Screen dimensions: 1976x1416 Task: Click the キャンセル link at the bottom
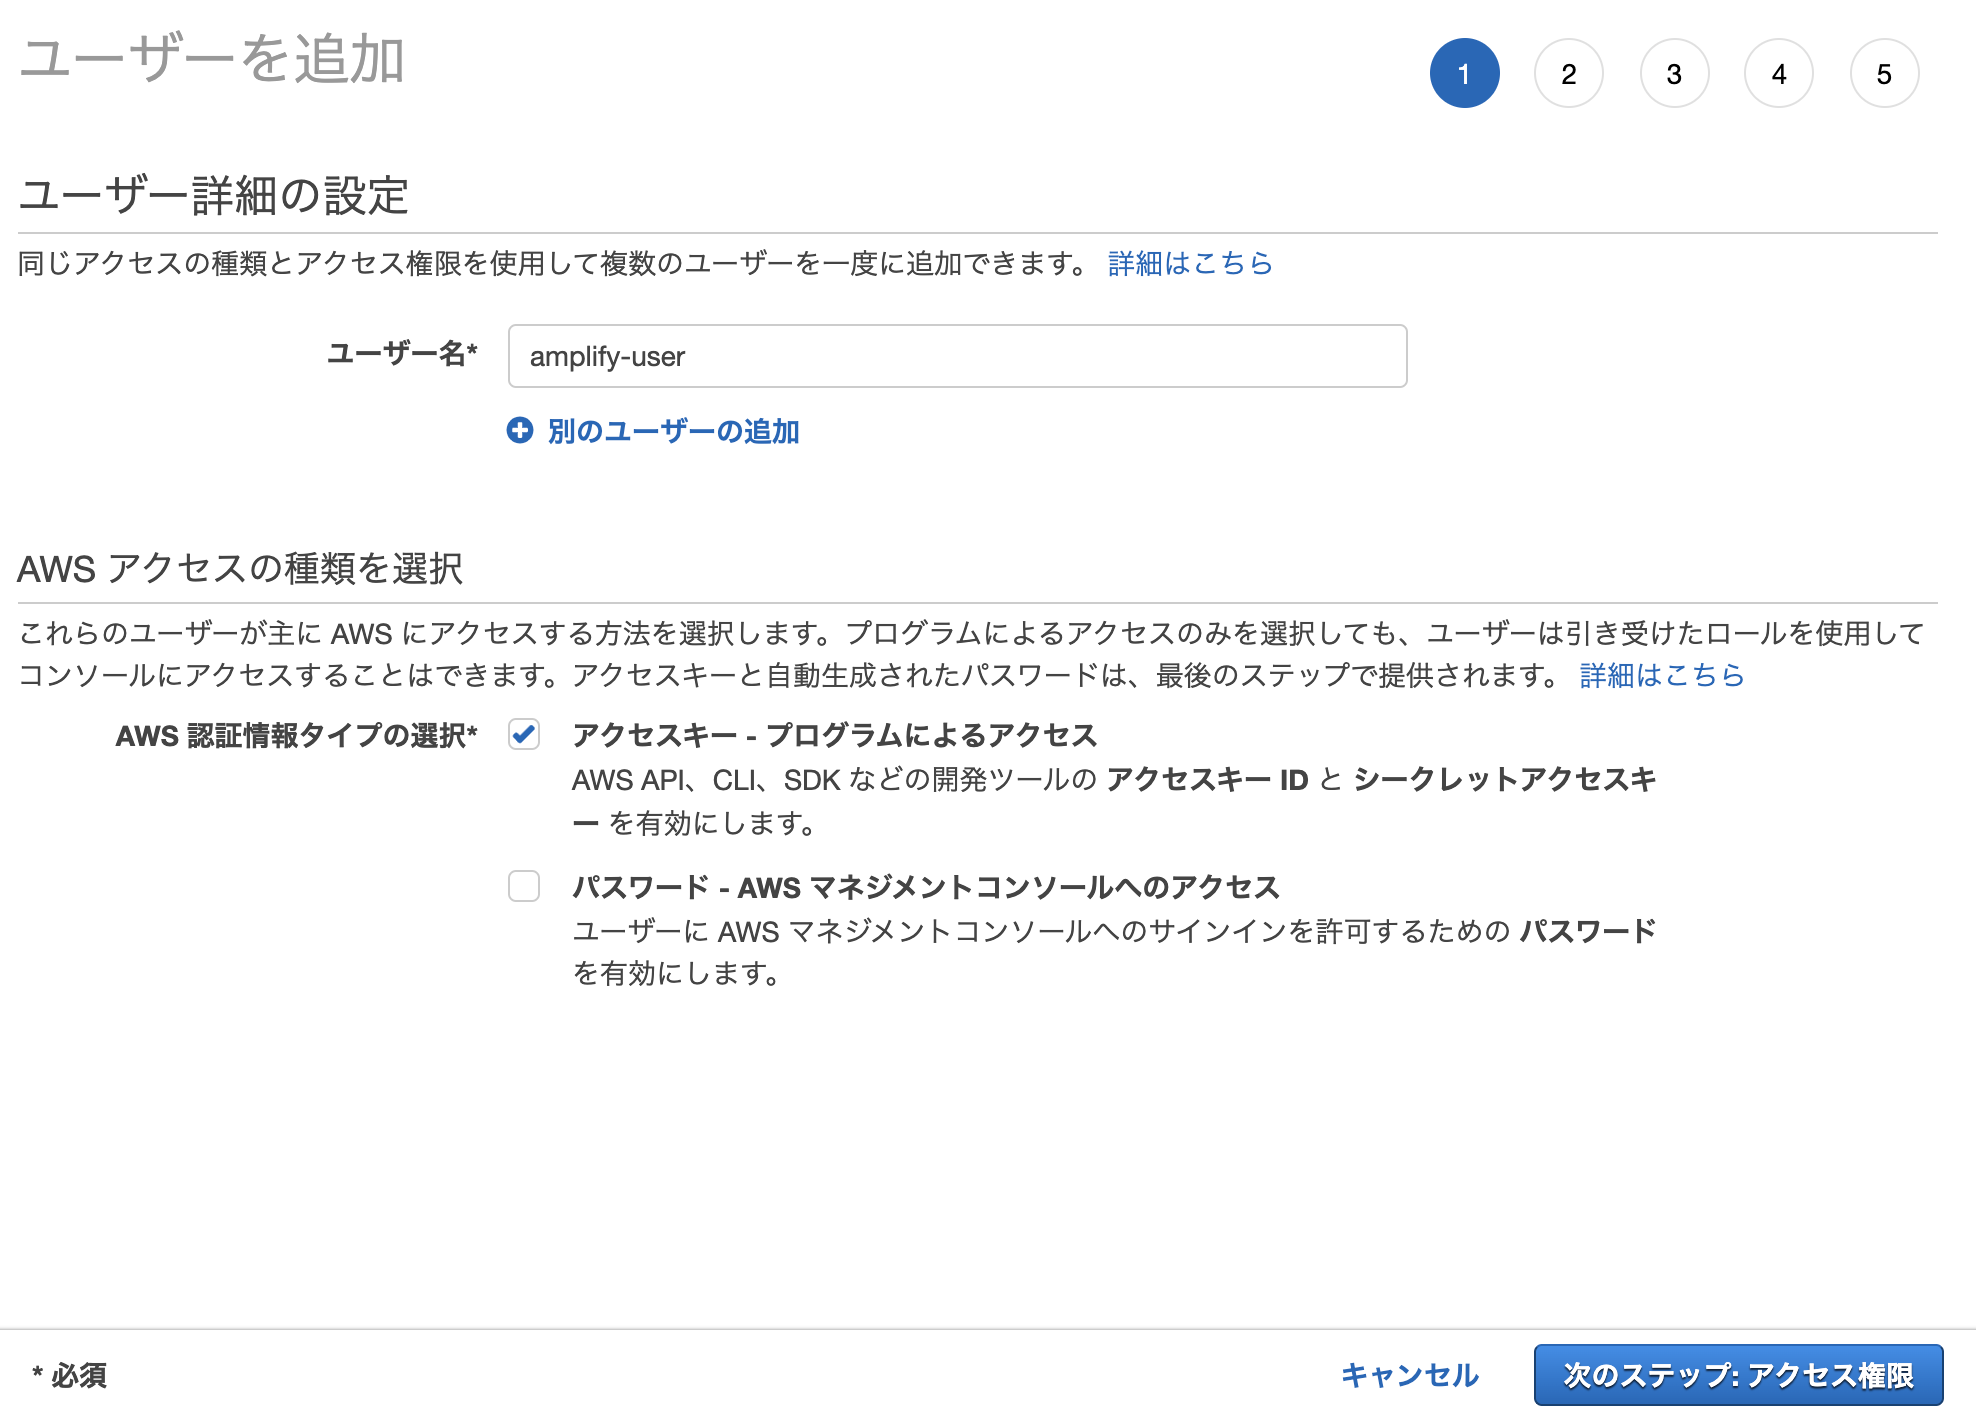point(1411,1374)
